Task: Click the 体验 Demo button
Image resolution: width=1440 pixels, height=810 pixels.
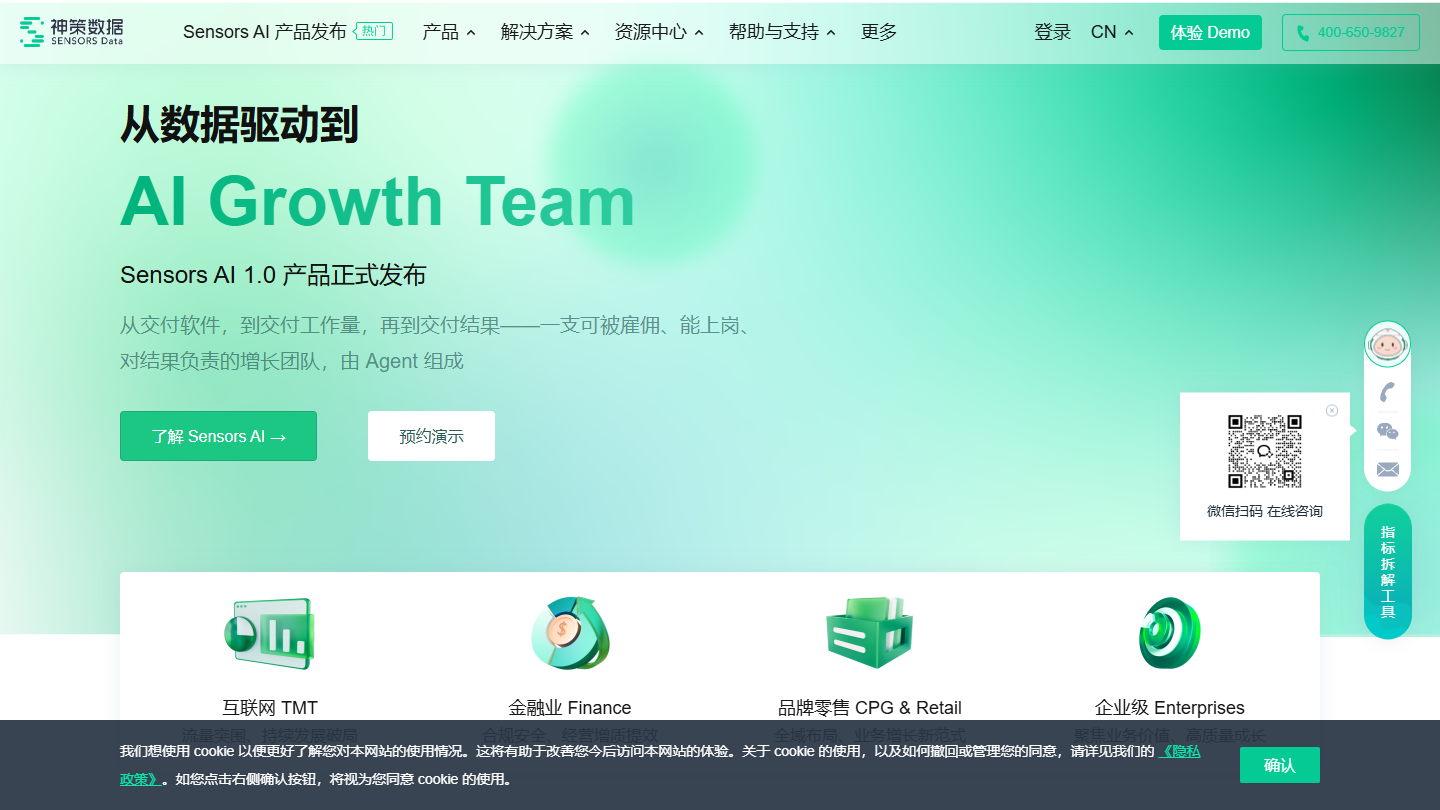Action: (1210, 32)
